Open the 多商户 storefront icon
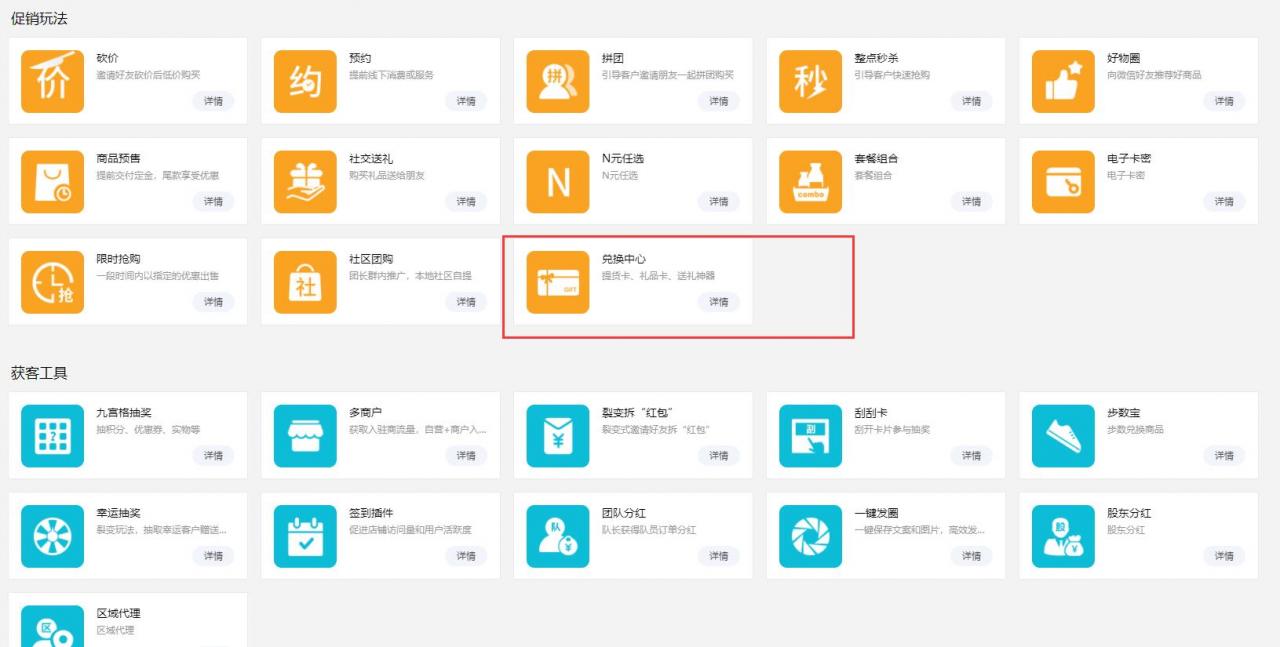Viewport: 1280px width, 647px height. [x=306, y=435]
